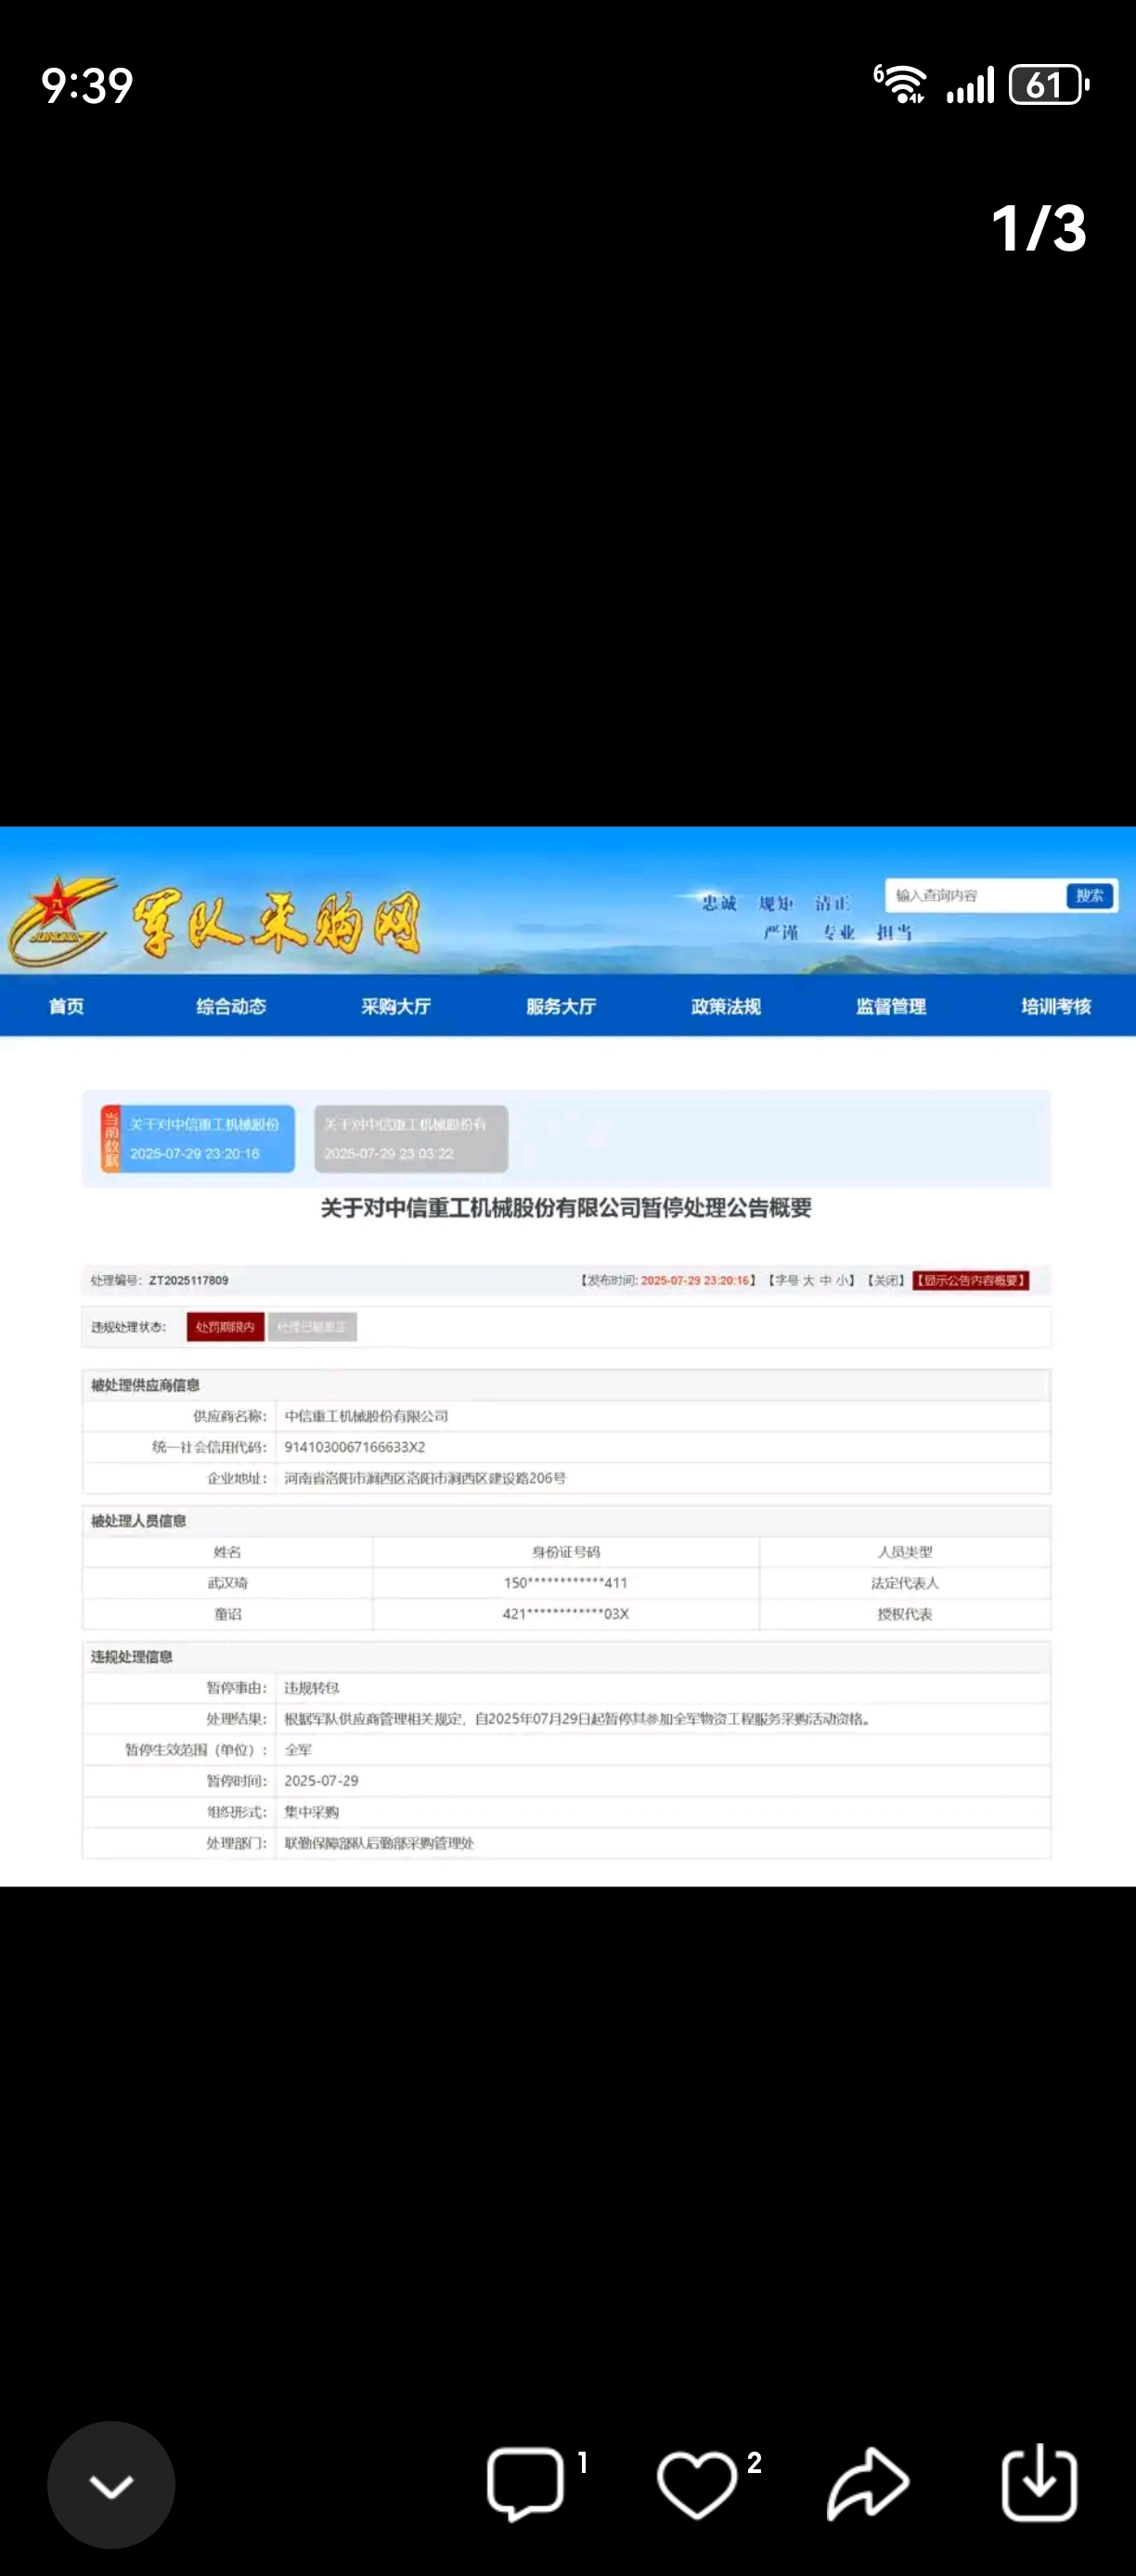1136x2576 pixels.
Task: Click the gray 处理已被更正 status tag
Action: [x=312, y=1327]
